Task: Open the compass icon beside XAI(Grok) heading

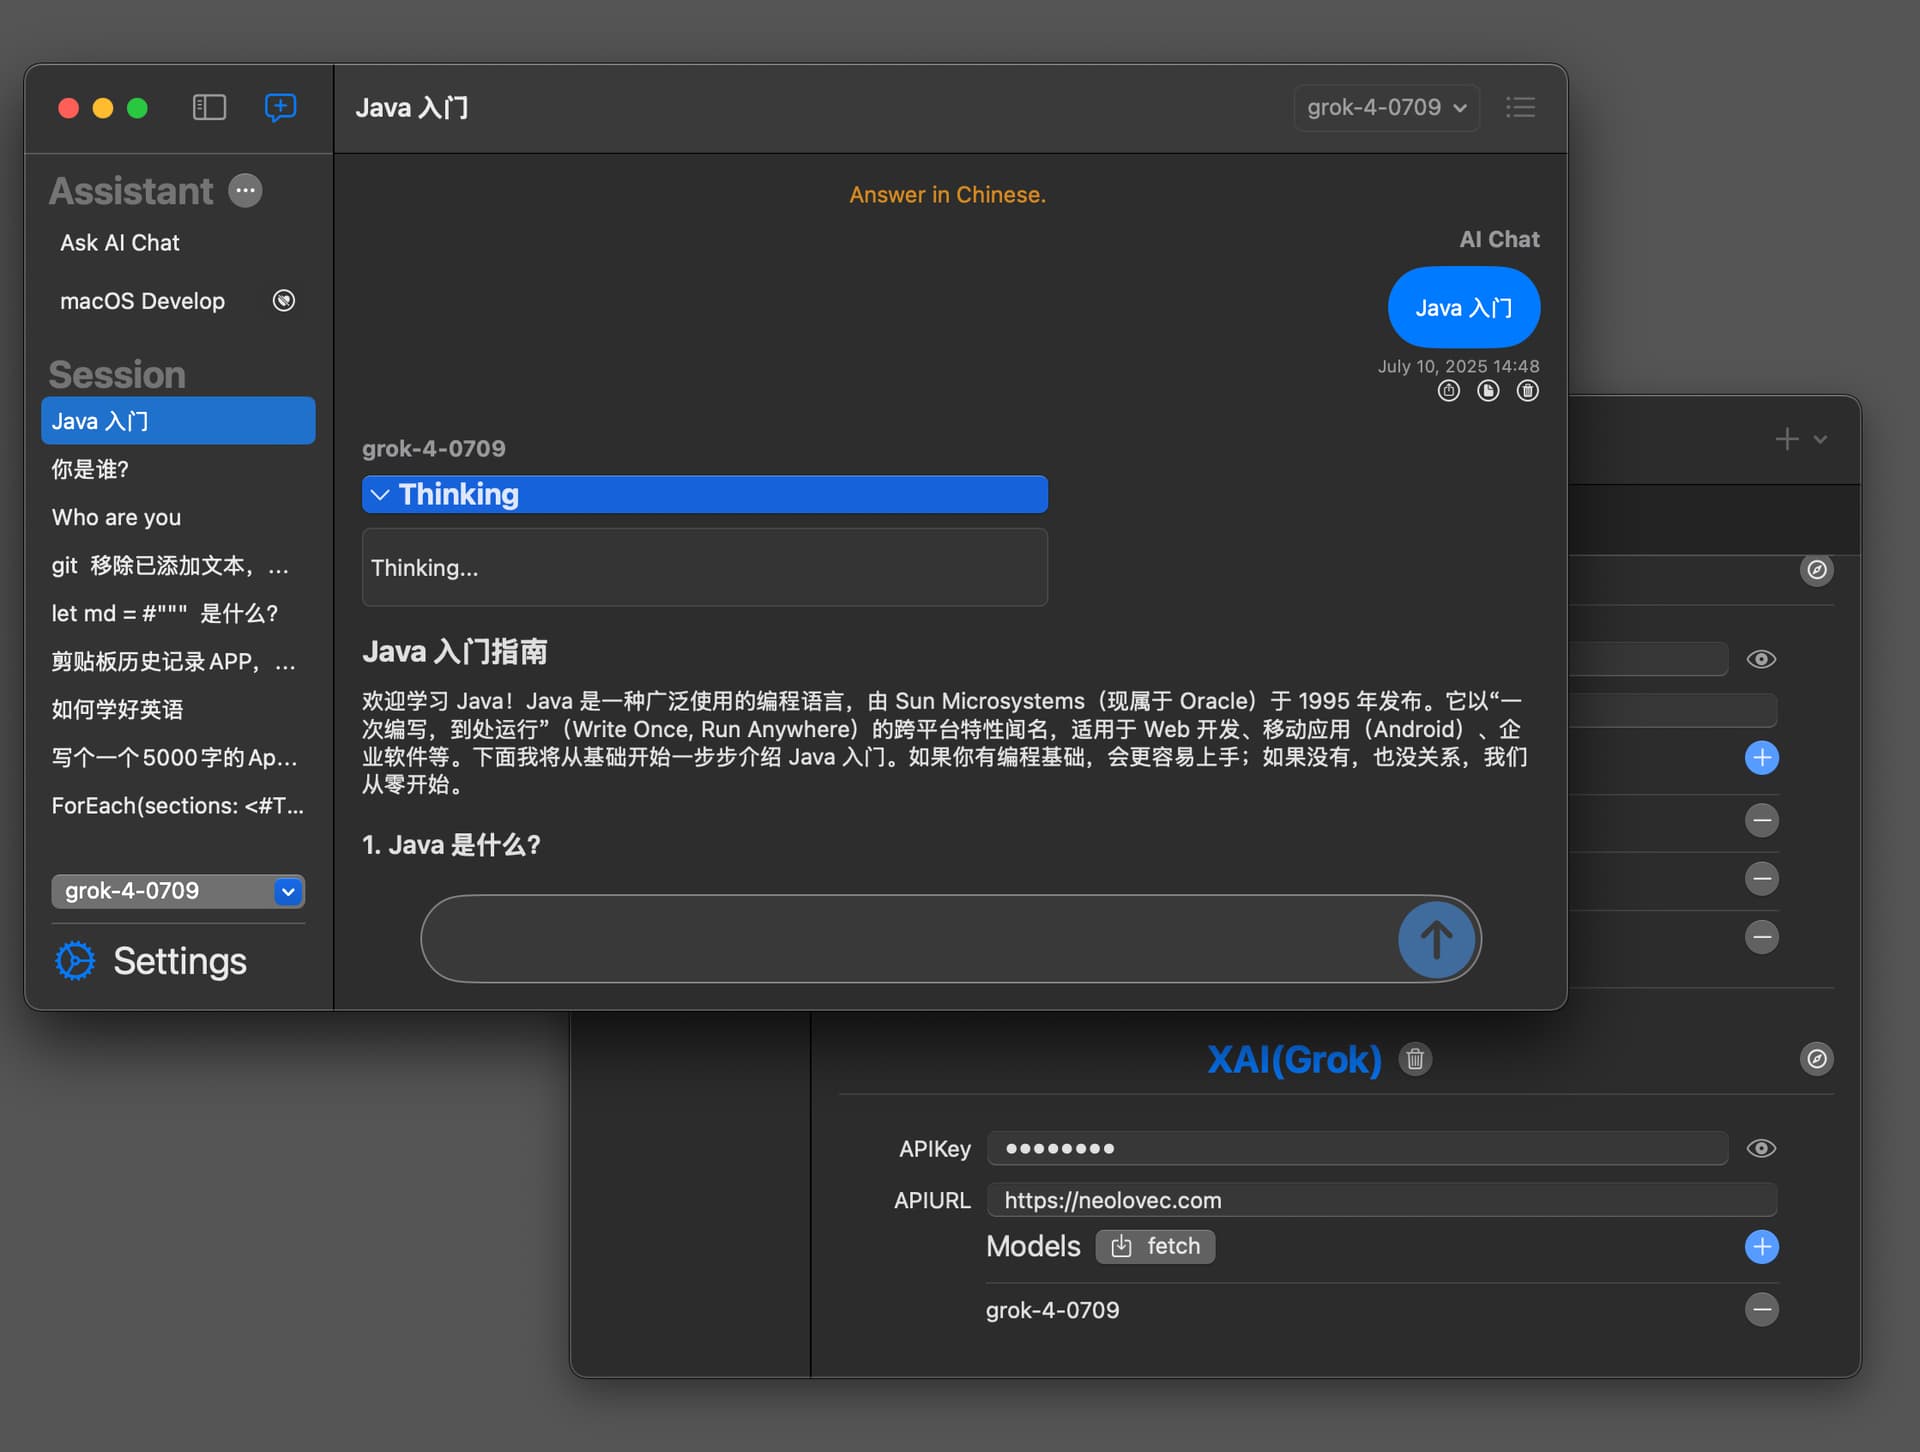Action: pos(1816,1059)
